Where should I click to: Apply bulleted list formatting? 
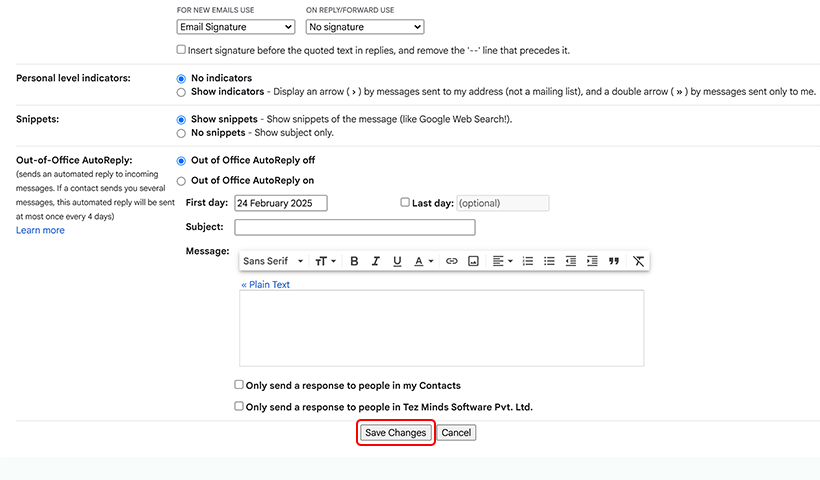(549, 261)
